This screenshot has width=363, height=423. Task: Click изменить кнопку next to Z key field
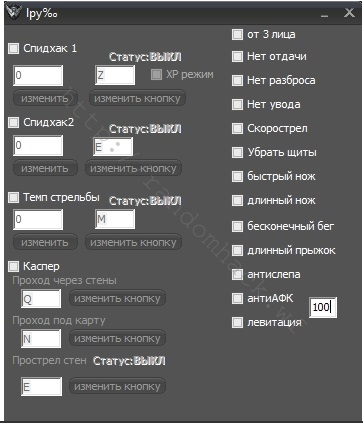click(x=137, y=98)
